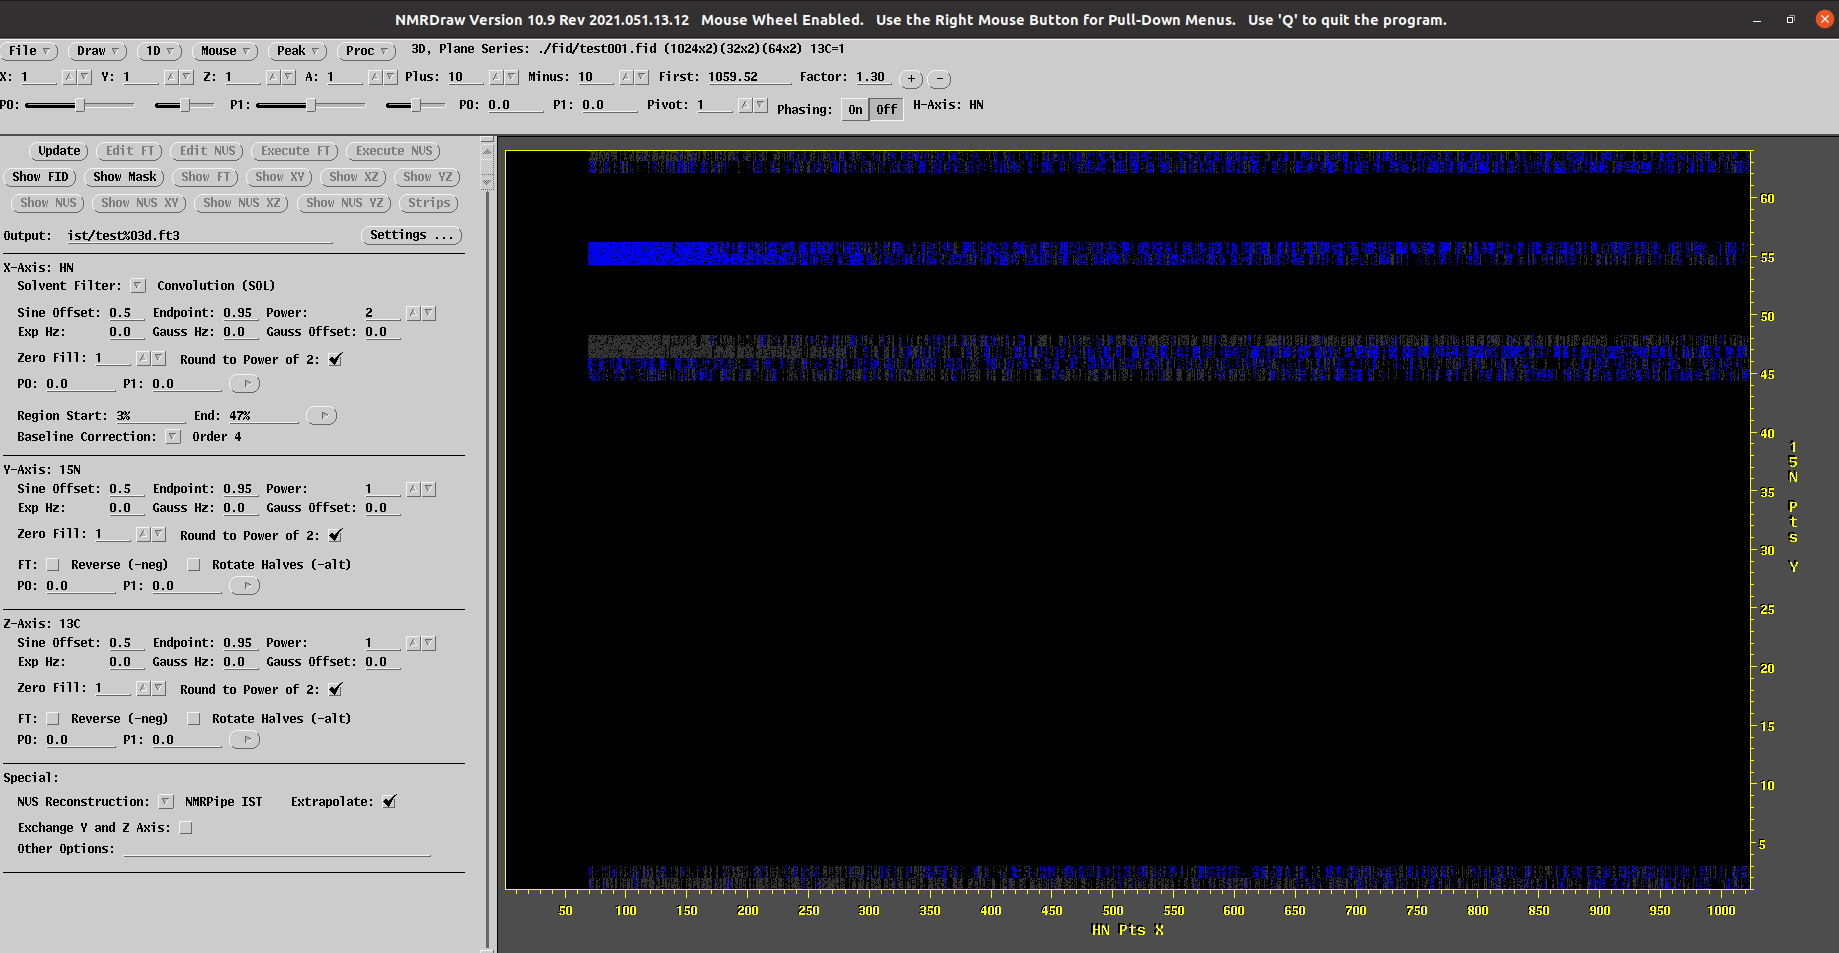The height and width of the screenshot is (953, 1839).
Task: Click the arrow button beside Region End field
Action: (x=321, y=416)
